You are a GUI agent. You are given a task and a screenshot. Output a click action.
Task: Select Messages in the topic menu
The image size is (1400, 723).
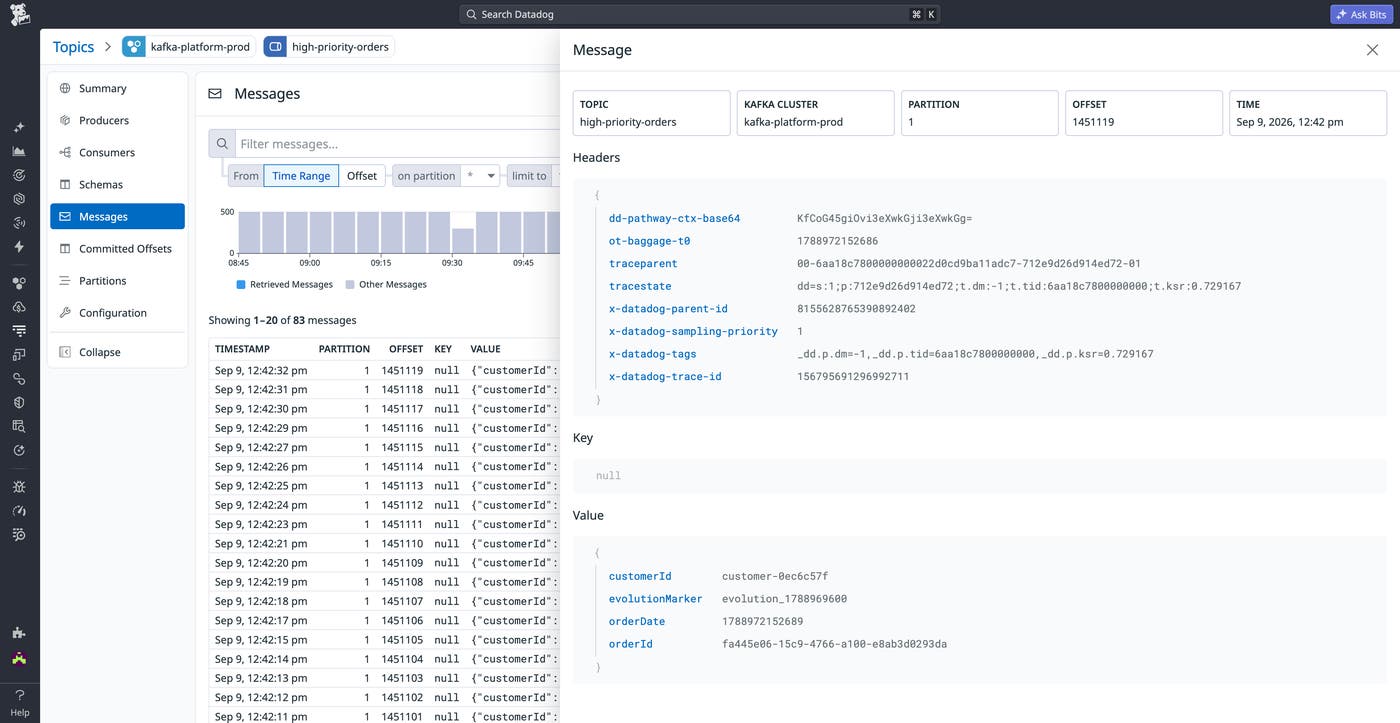pyautogui.click(x=117, y=216)
